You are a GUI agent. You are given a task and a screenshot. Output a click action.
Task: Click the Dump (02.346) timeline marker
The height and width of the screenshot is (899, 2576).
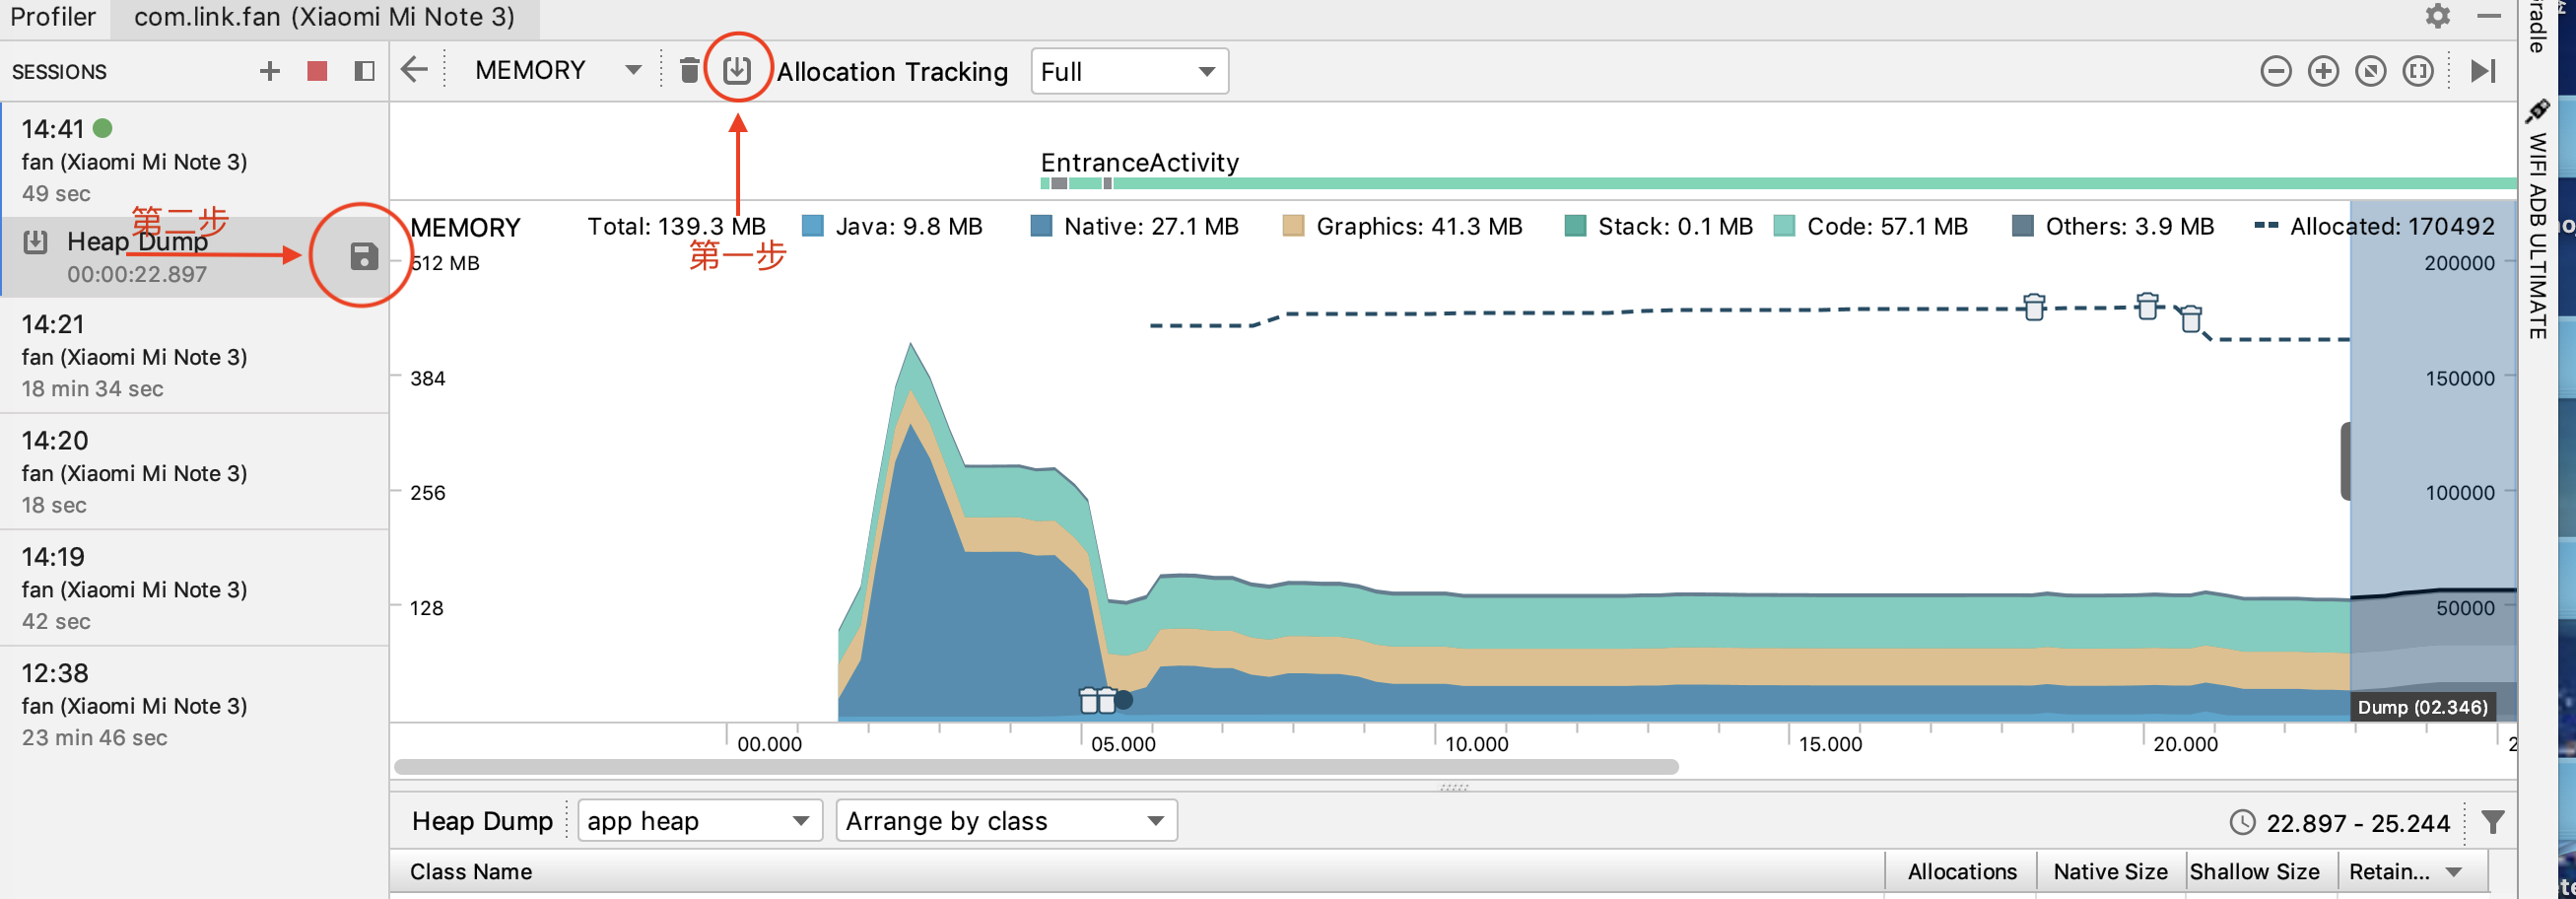[2422, 707]
